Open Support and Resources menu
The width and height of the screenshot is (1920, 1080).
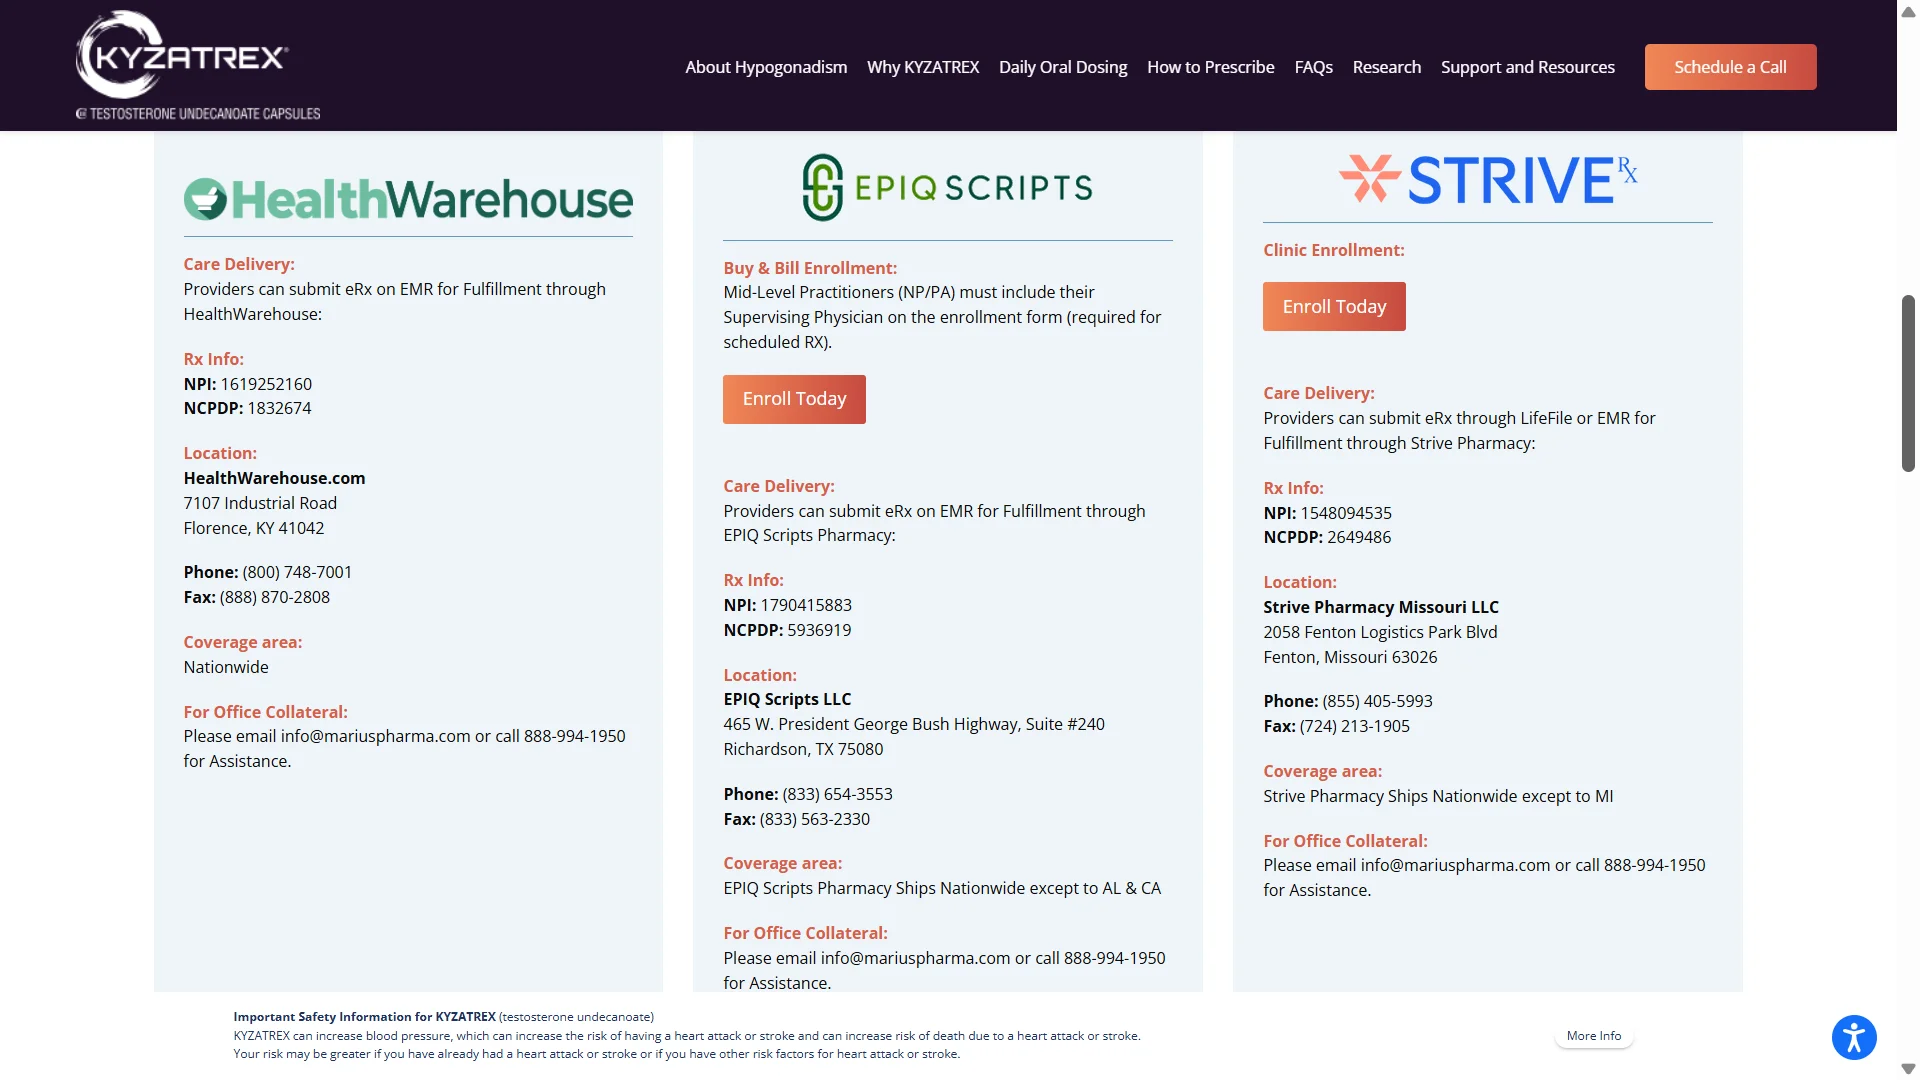pyautogui.click(x=1527, y=67)
